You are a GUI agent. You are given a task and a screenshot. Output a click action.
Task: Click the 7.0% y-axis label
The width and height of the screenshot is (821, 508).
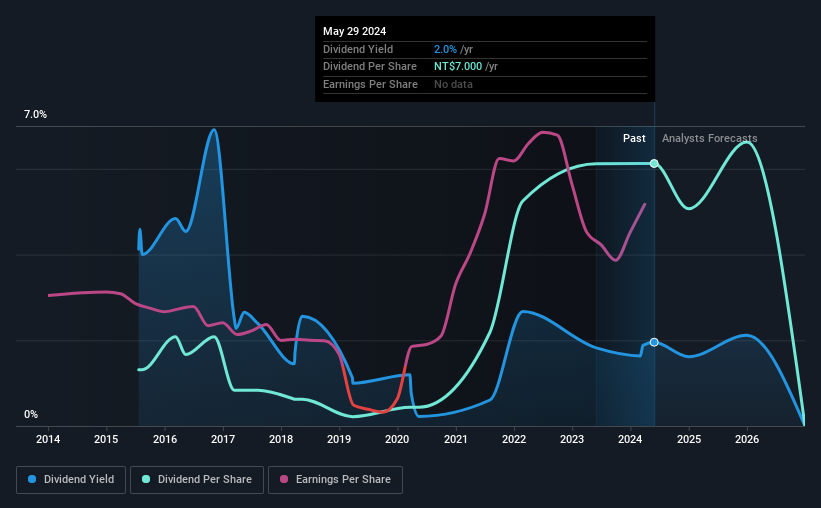click(x=35, y=115)
